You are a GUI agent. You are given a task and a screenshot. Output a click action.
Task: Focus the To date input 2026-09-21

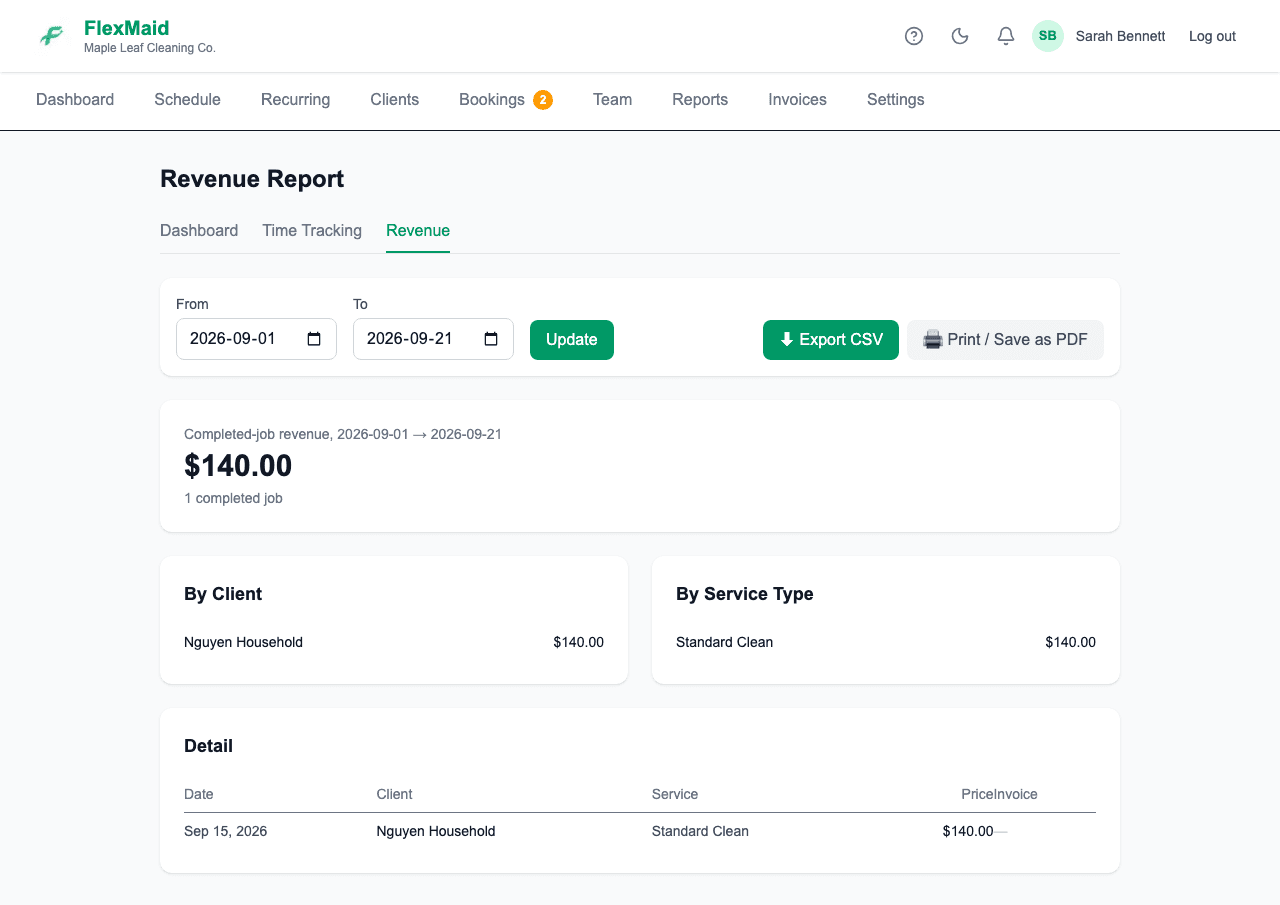433,339
